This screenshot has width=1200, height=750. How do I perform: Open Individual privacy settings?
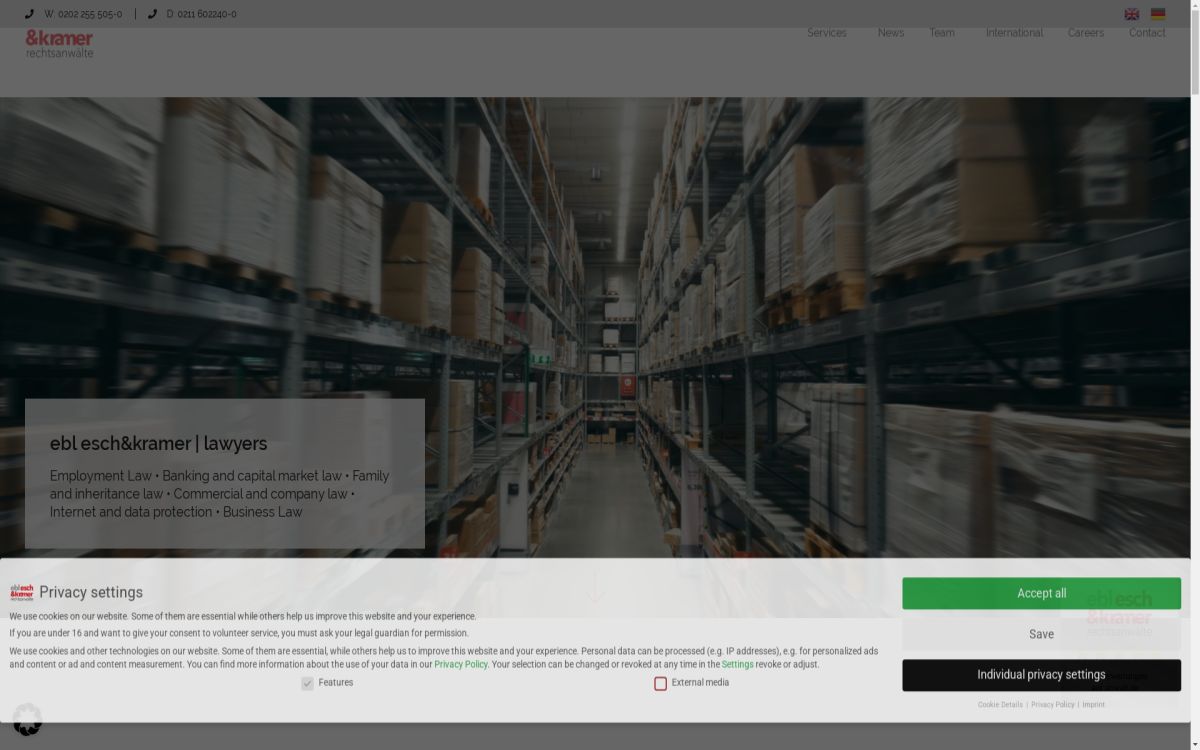(1041, 674)
